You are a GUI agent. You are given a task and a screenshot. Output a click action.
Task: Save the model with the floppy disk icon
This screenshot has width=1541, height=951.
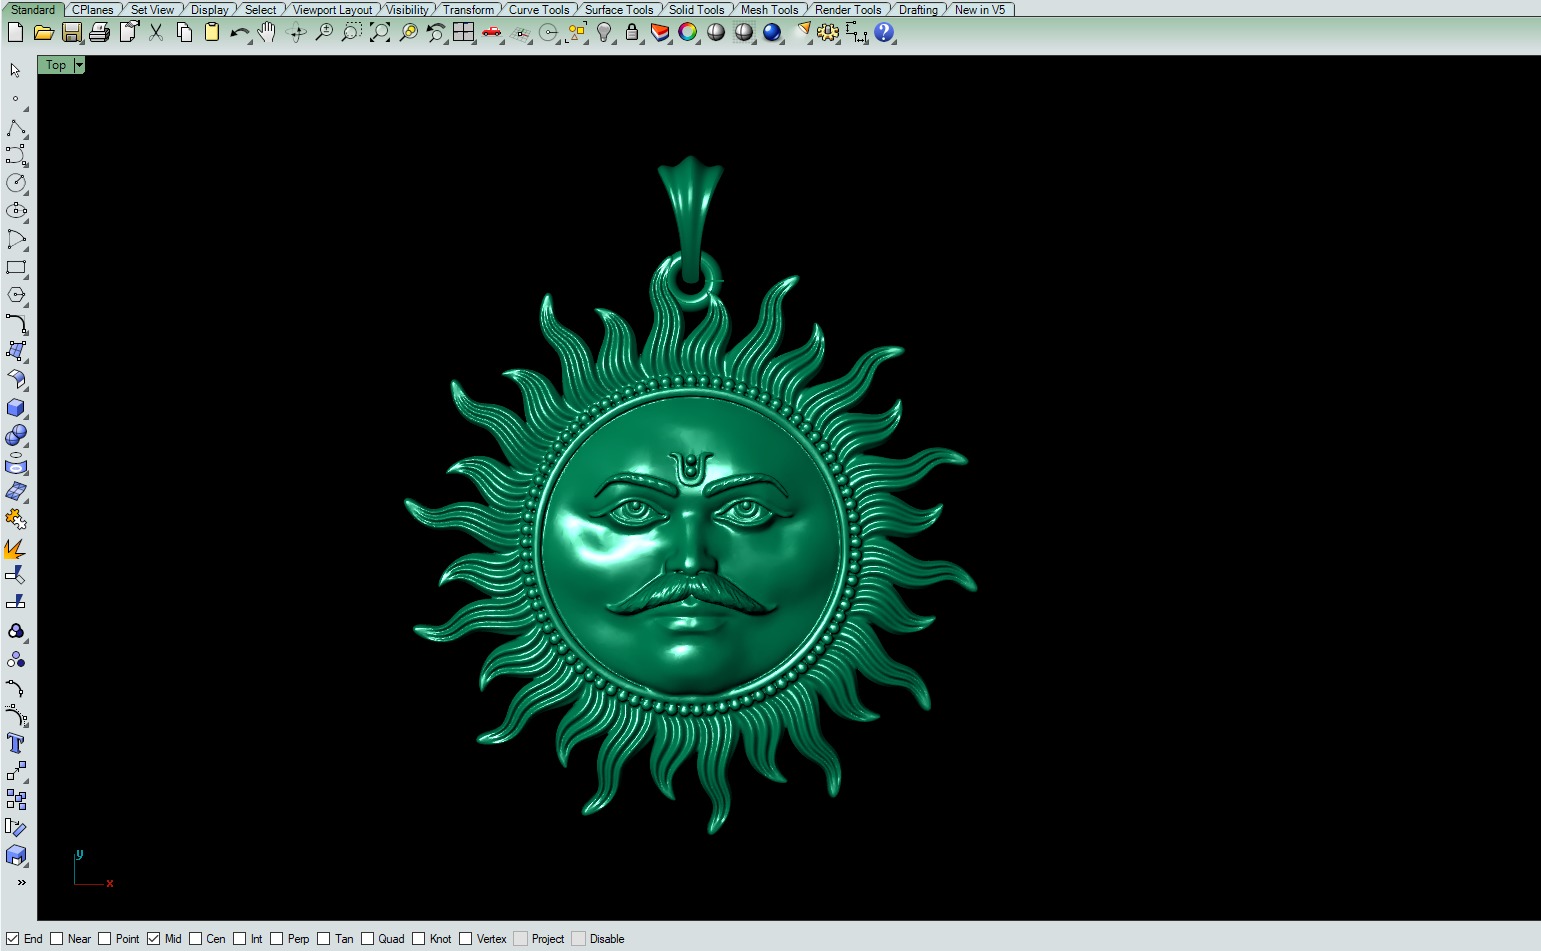(71, 32)
